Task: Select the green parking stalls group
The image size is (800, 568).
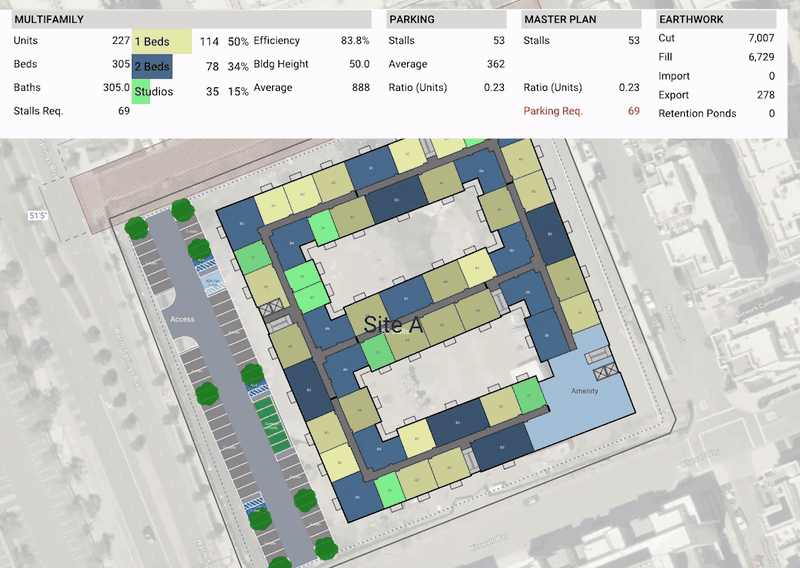Action: click(272, 426)
